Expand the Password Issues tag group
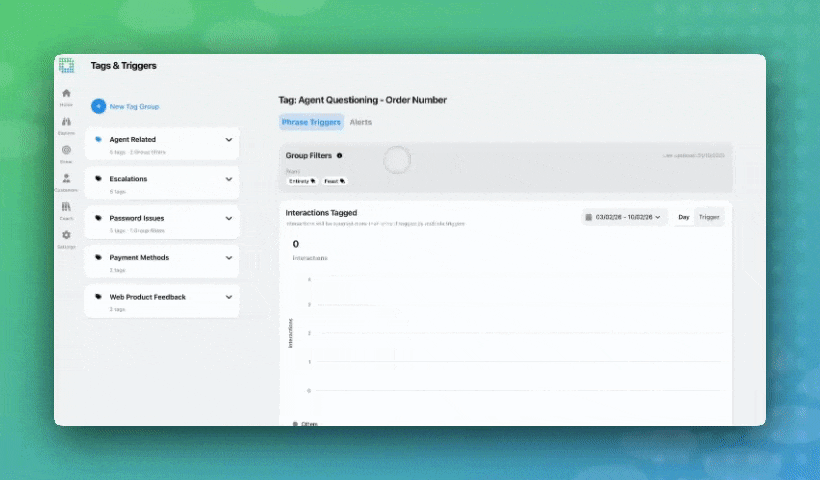This screenshot has width=820, height=480. [229, 218]
